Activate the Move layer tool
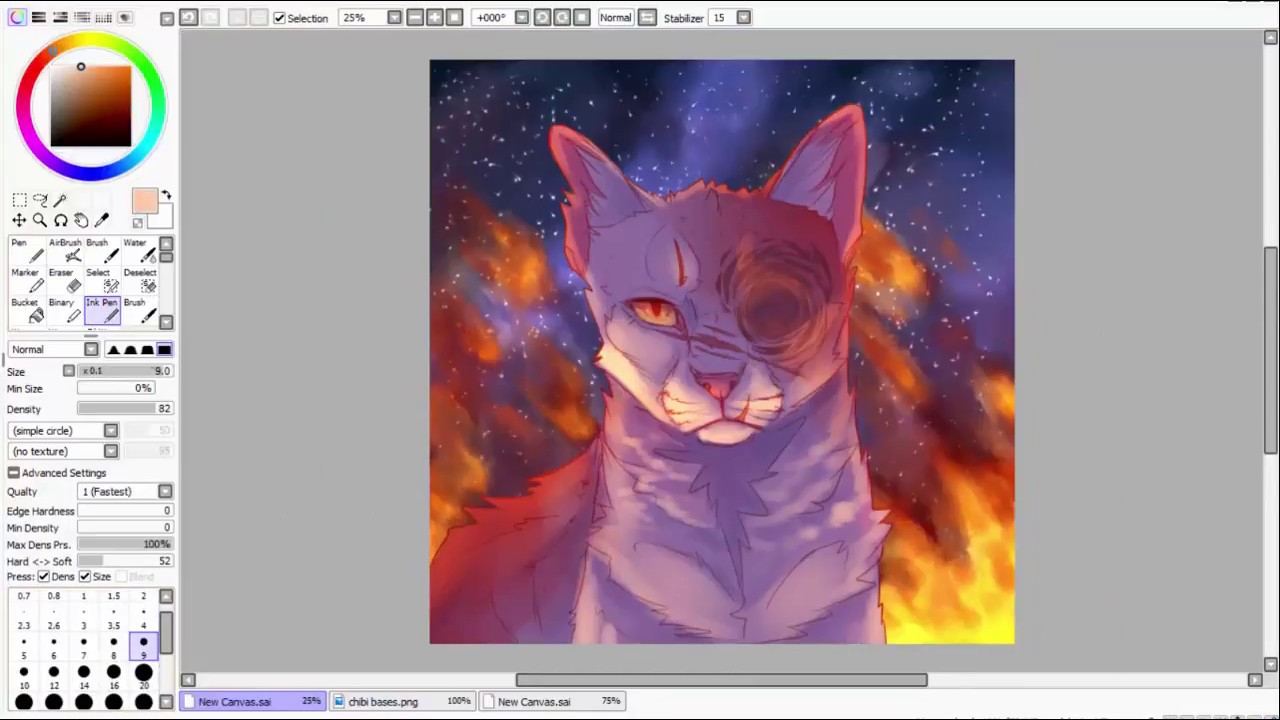The width and height of the screenshot is (1280, 720). pos(19,221)
